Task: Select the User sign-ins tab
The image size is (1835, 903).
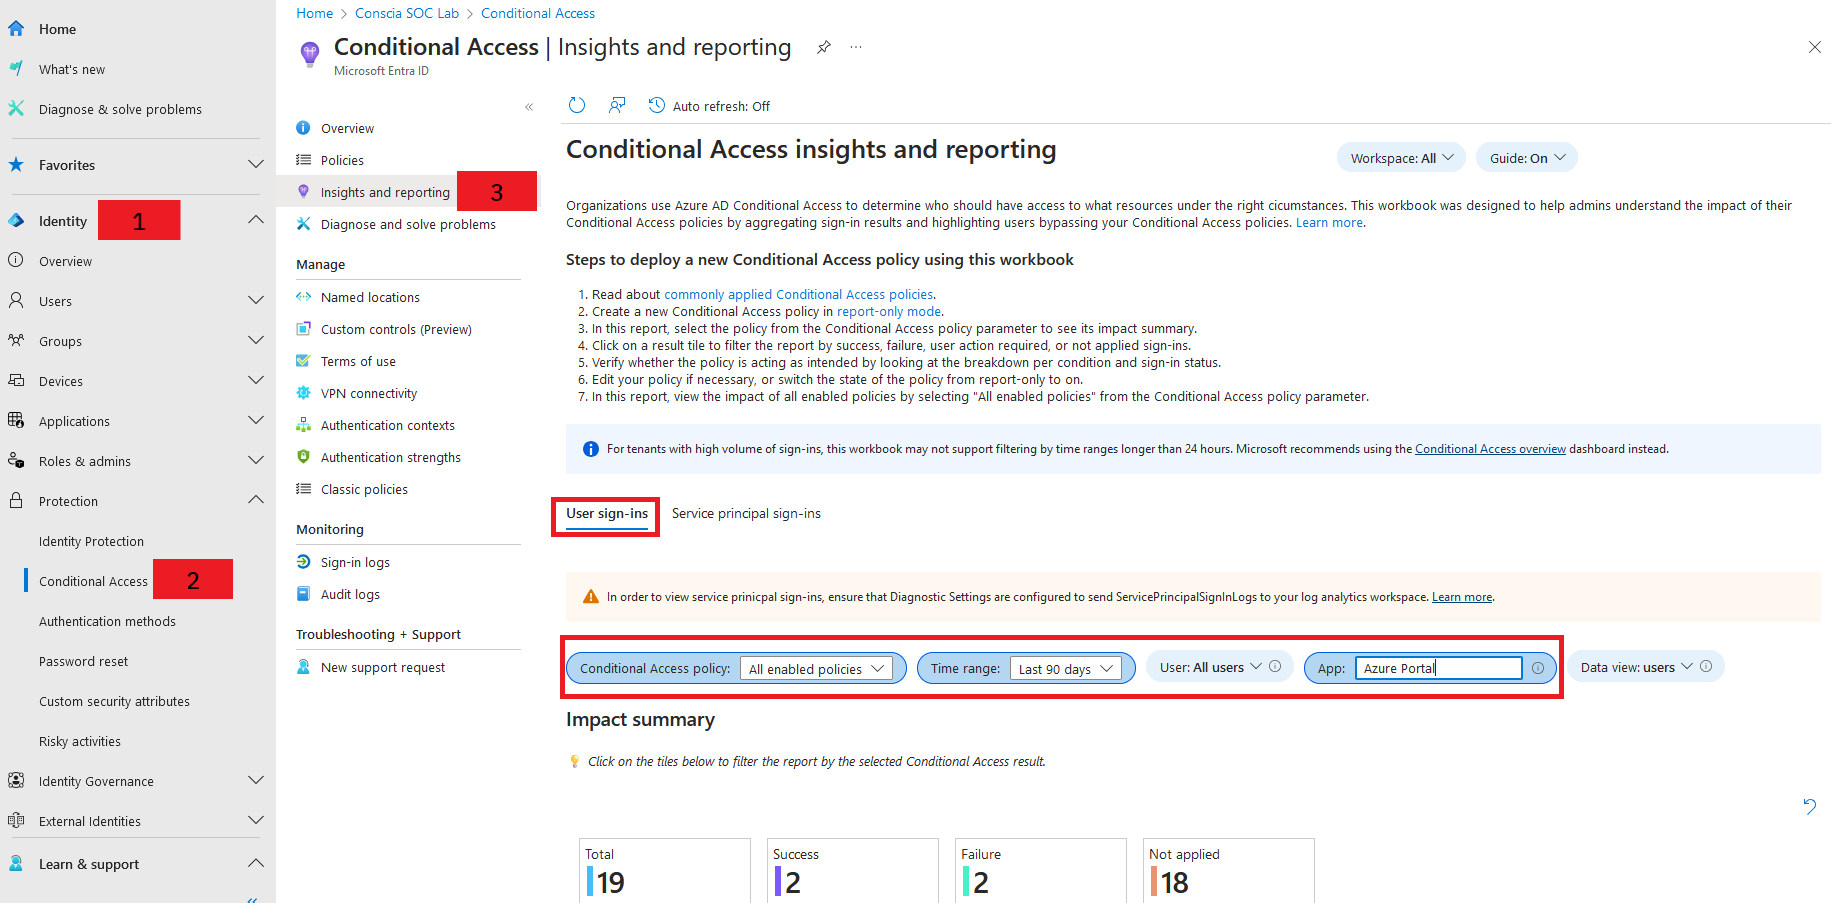Action: tap(605, 513)
